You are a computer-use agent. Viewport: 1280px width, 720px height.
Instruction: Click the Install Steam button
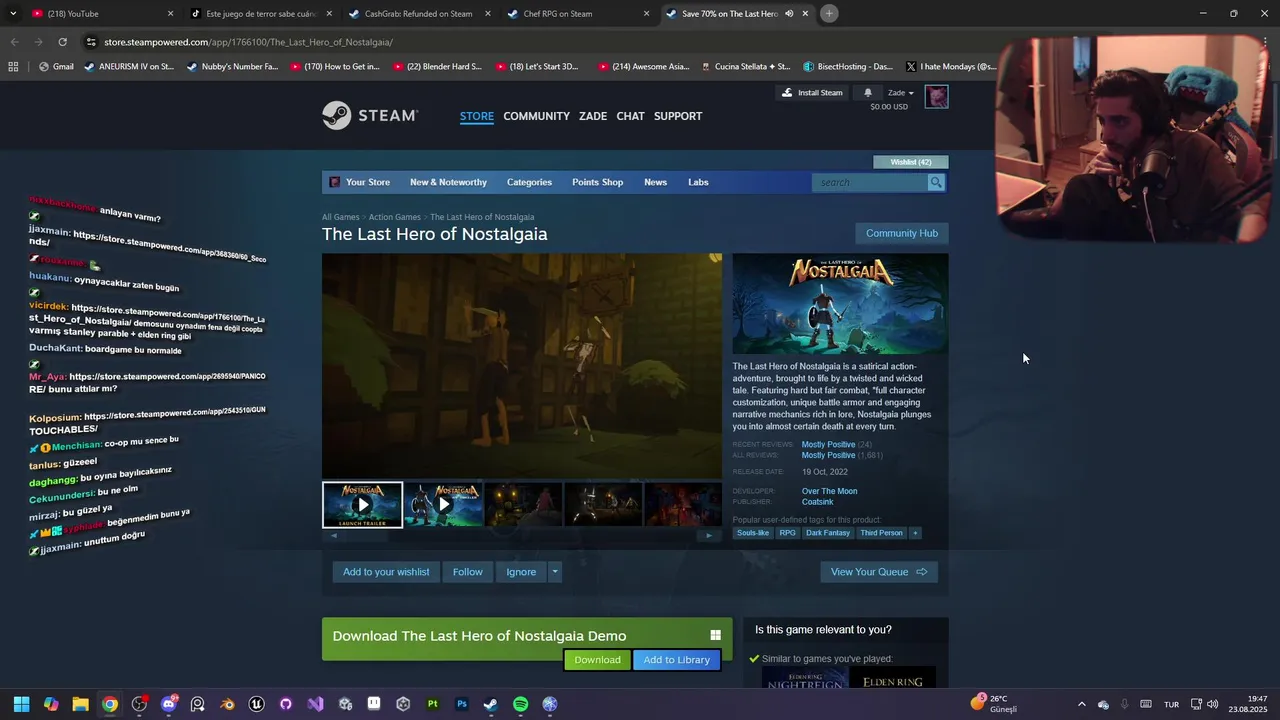(x=812, y=93)
